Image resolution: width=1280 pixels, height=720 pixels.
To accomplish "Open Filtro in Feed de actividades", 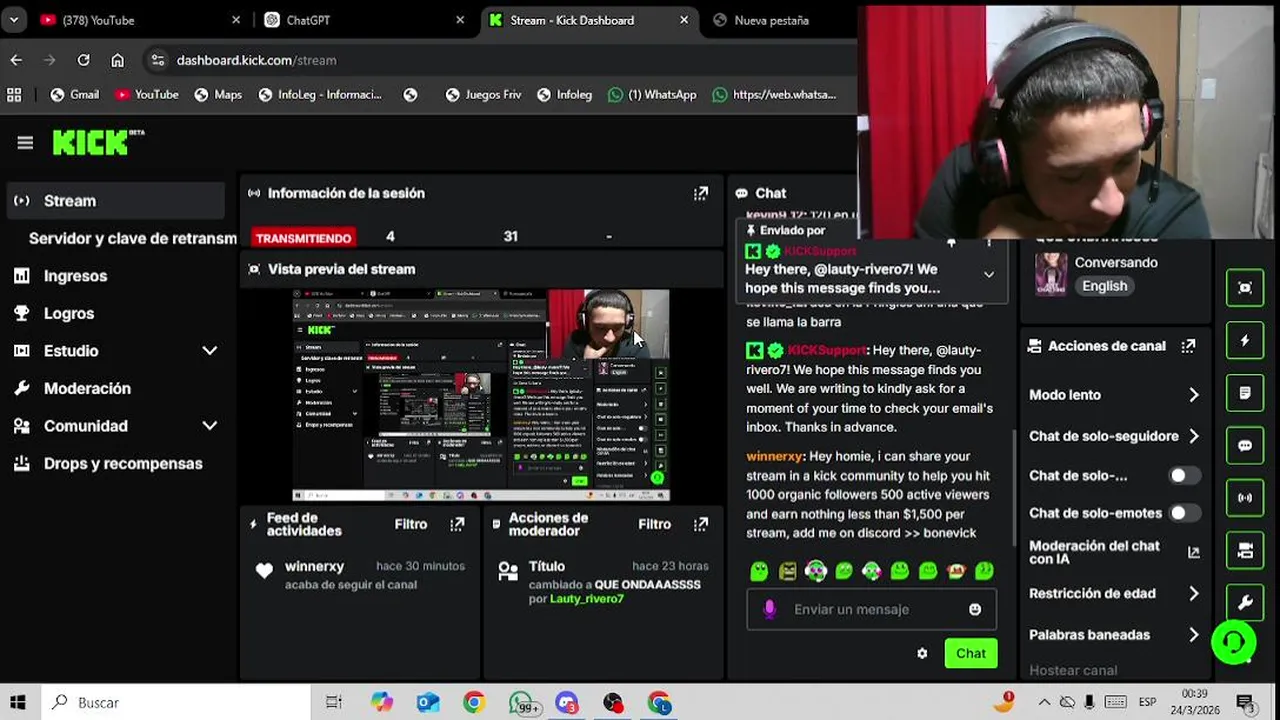I will click(x=411, y=524).
